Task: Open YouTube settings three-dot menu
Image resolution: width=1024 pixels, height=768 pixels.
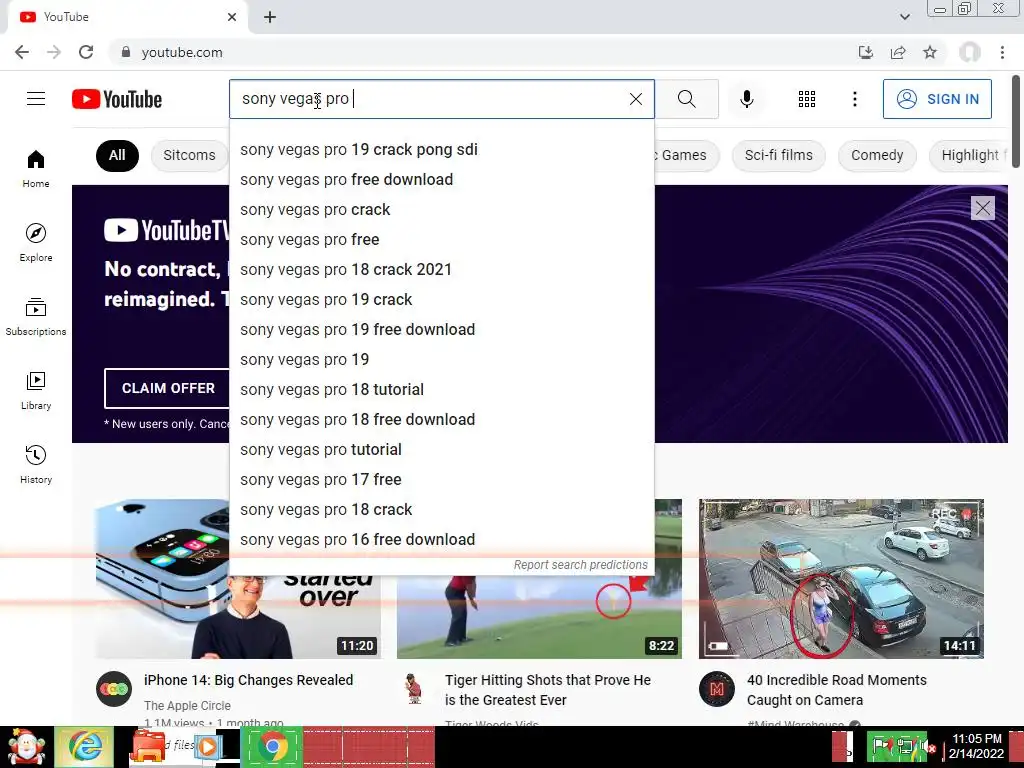Action: [854, 99]
